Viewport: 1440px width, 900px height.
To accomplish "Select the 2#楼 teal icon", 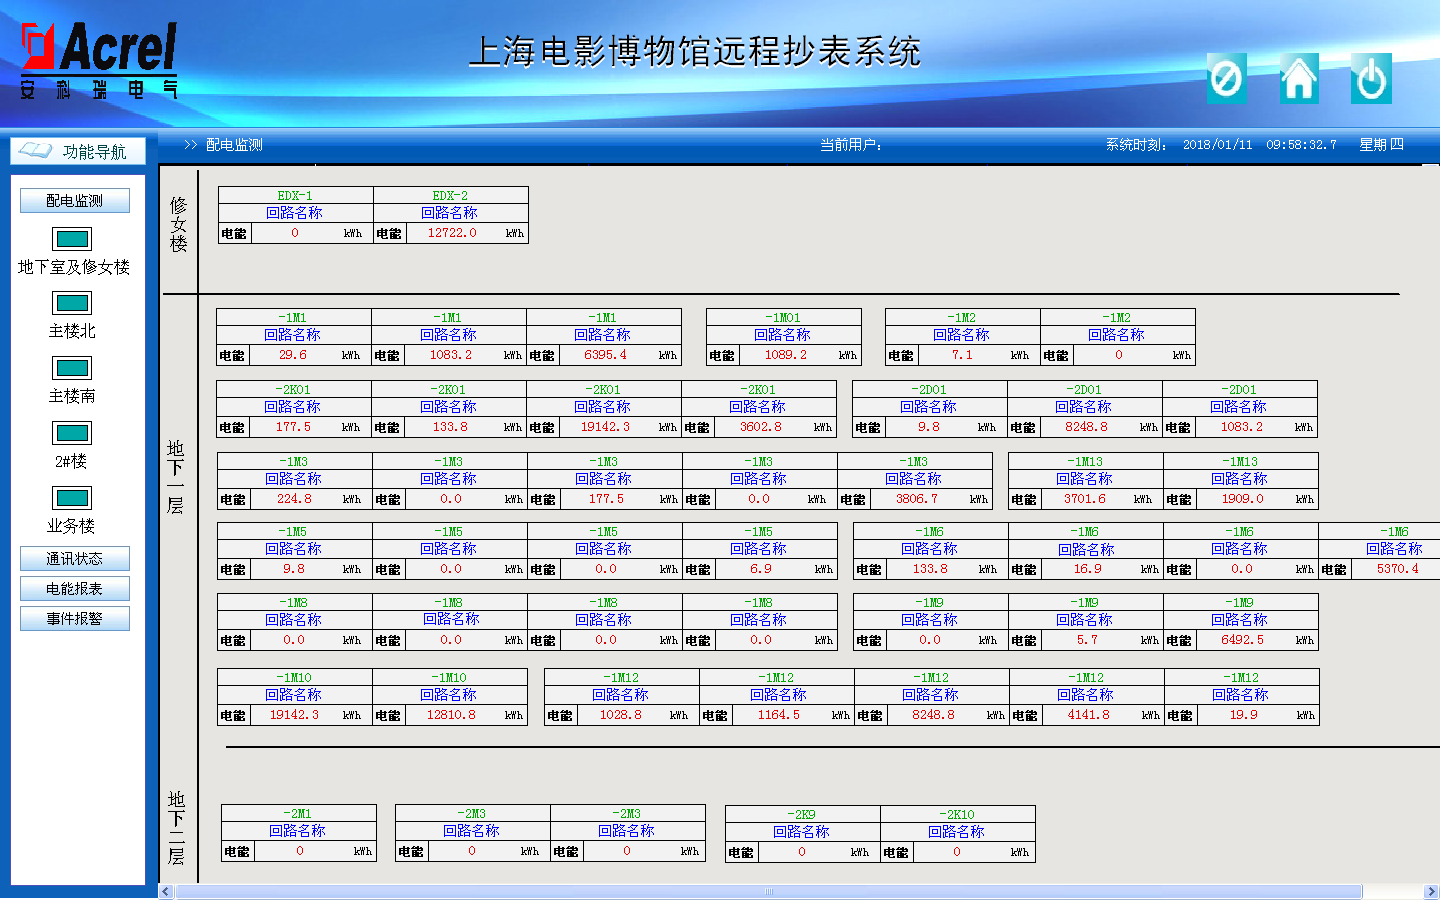I will [x=72, y=433].
